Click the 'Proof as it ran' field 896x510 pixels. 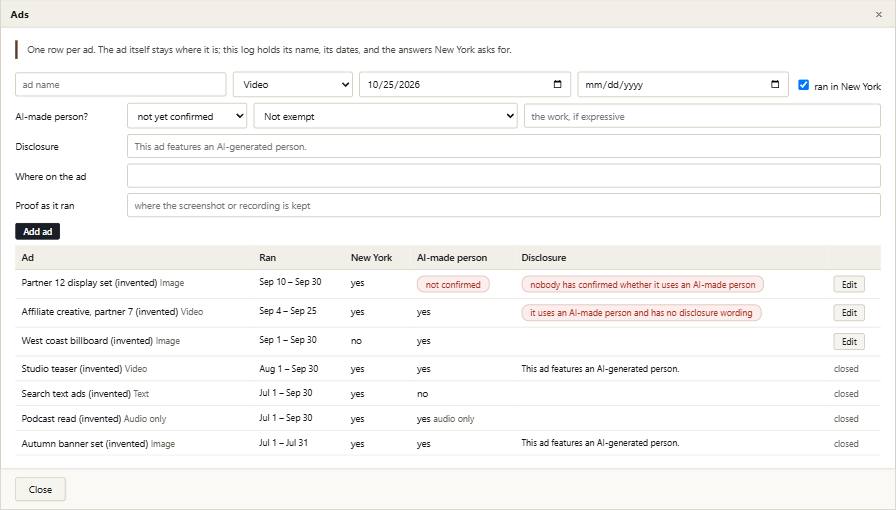503,205
